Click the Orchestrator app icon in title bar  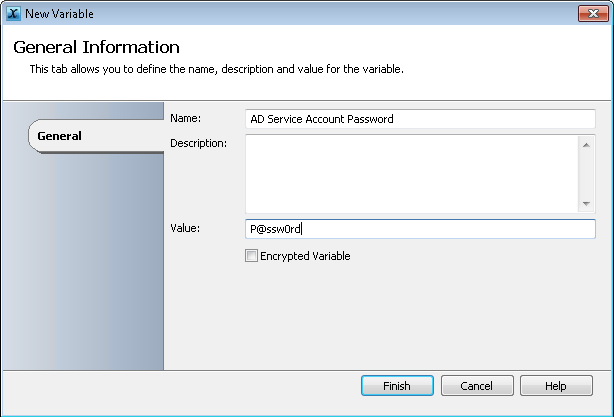coord(13,13)
